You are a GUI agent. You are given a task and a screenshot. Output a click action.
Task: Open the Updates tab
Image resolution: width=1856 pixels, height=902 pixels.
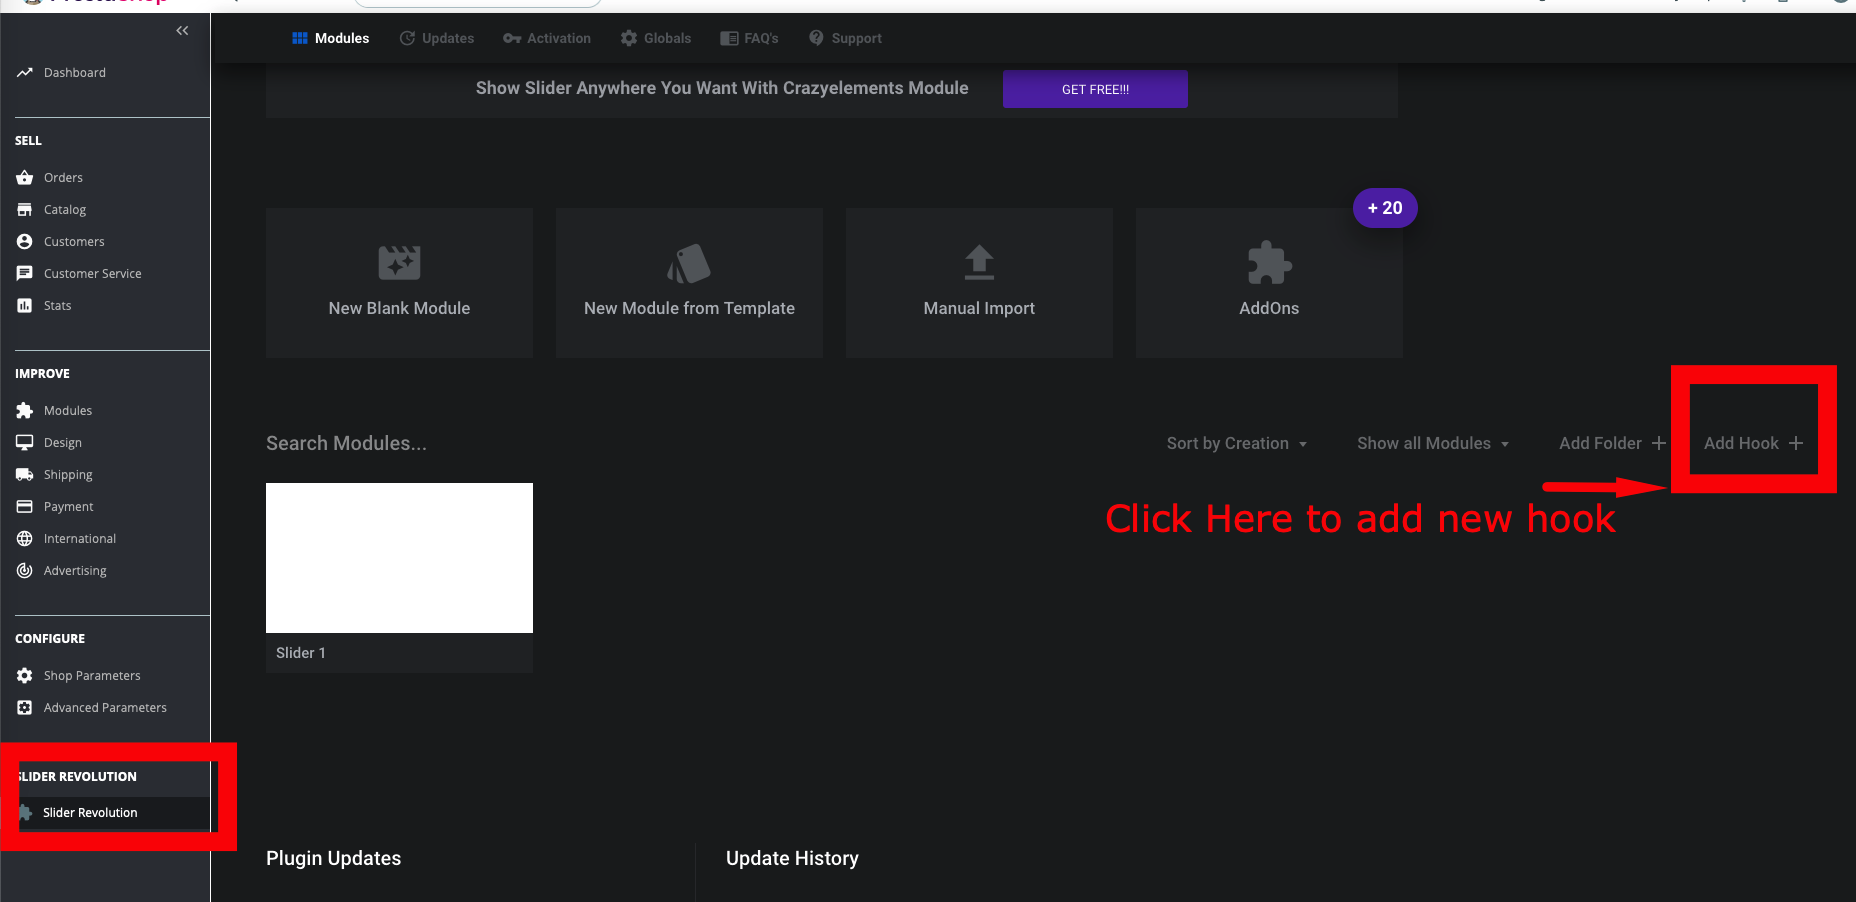(x=437, y=38)
